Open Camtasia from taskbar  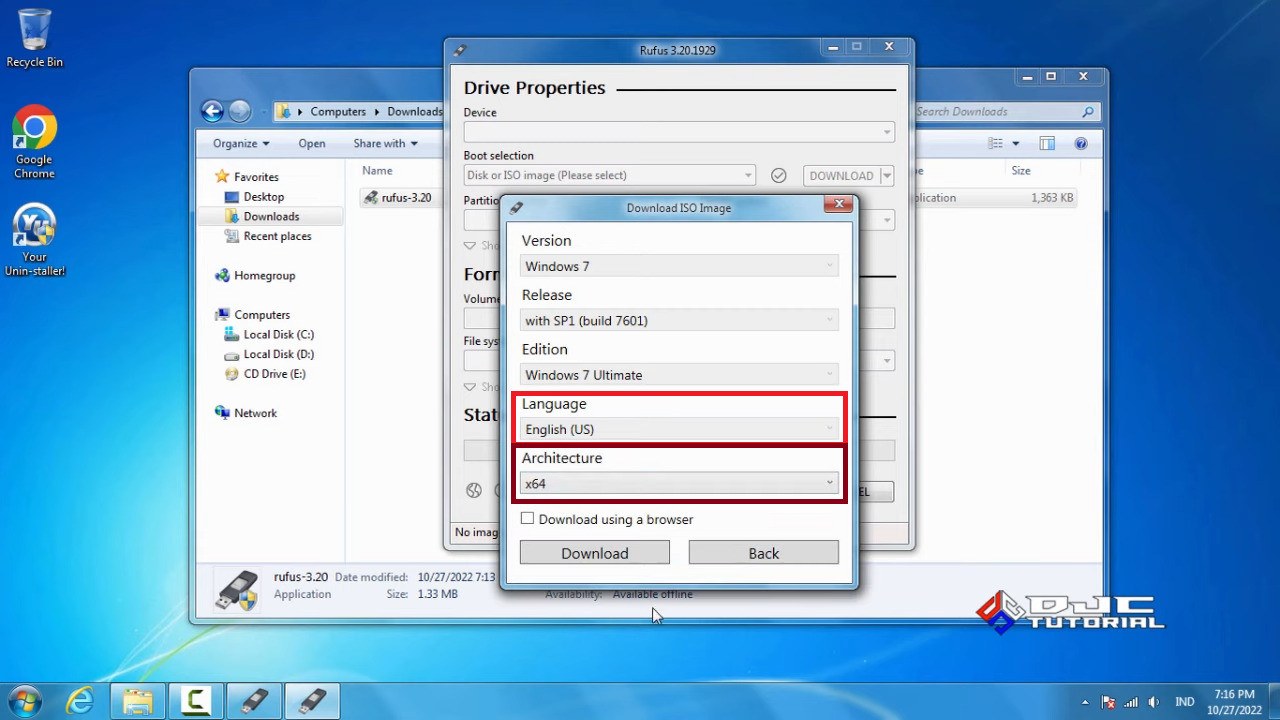[196, 701]
